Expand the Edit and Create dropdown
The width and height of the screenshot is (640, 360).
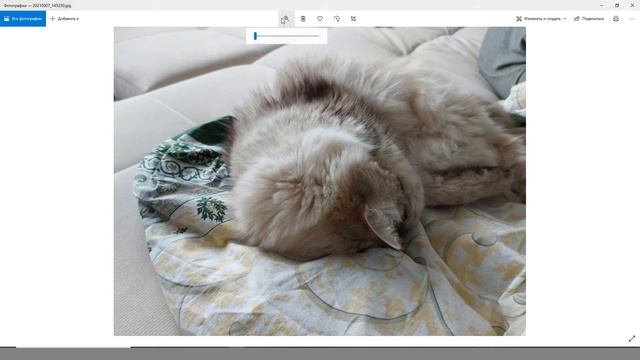541,19
